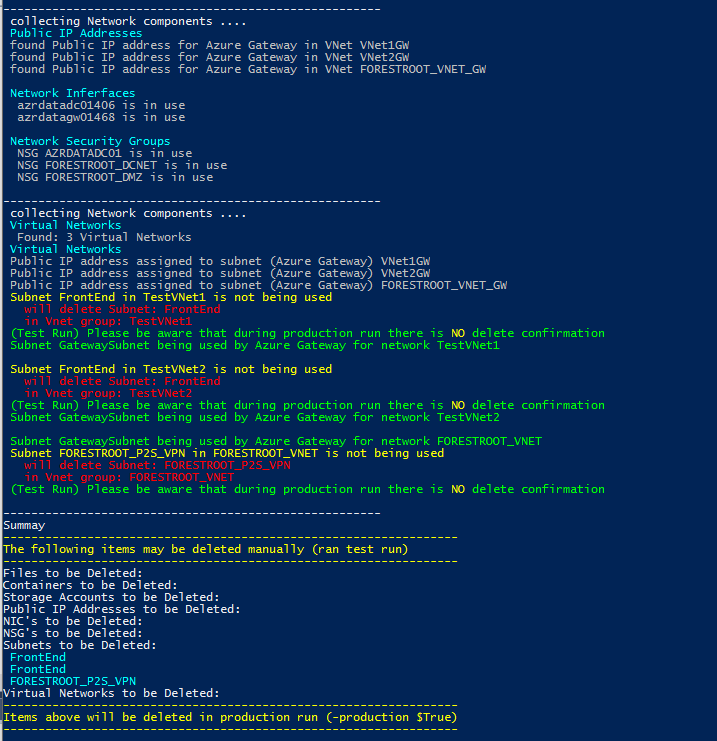The image size is (717, 741).
Task: Click the 'Network Inferfaces' heading text
Action: 73,93
